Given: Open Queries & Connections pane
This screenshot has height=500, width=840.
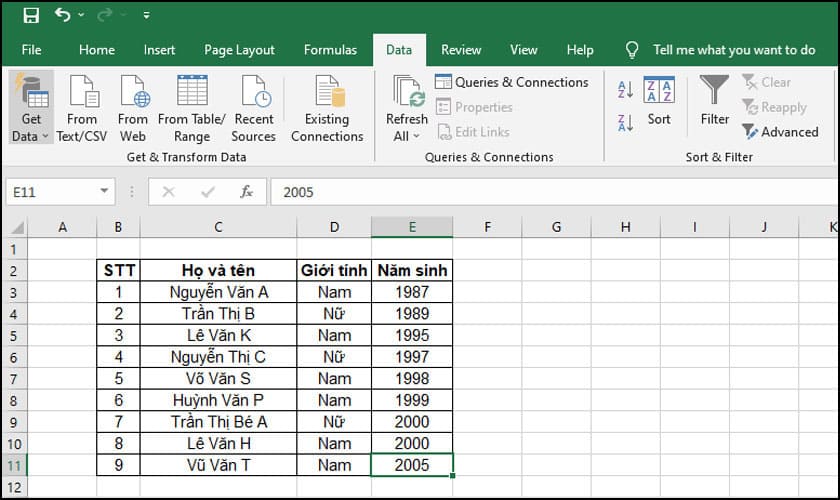Looking at the screenshot, I should pyautogui.click(x=512, y=83).
